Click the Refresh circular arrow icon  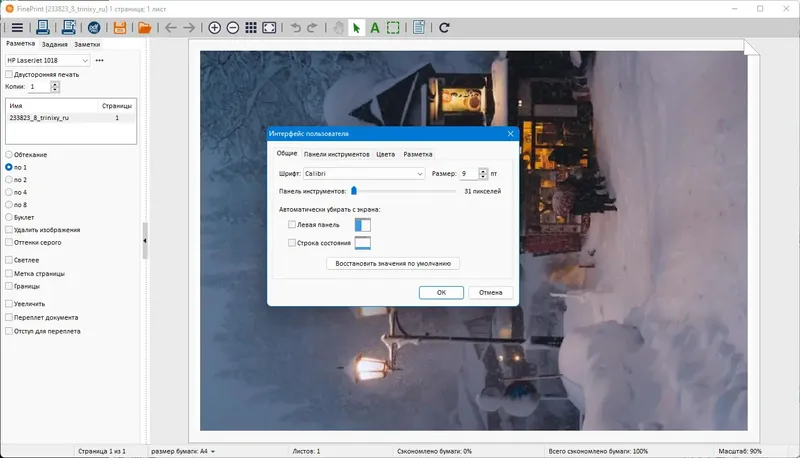click(444, 28)
